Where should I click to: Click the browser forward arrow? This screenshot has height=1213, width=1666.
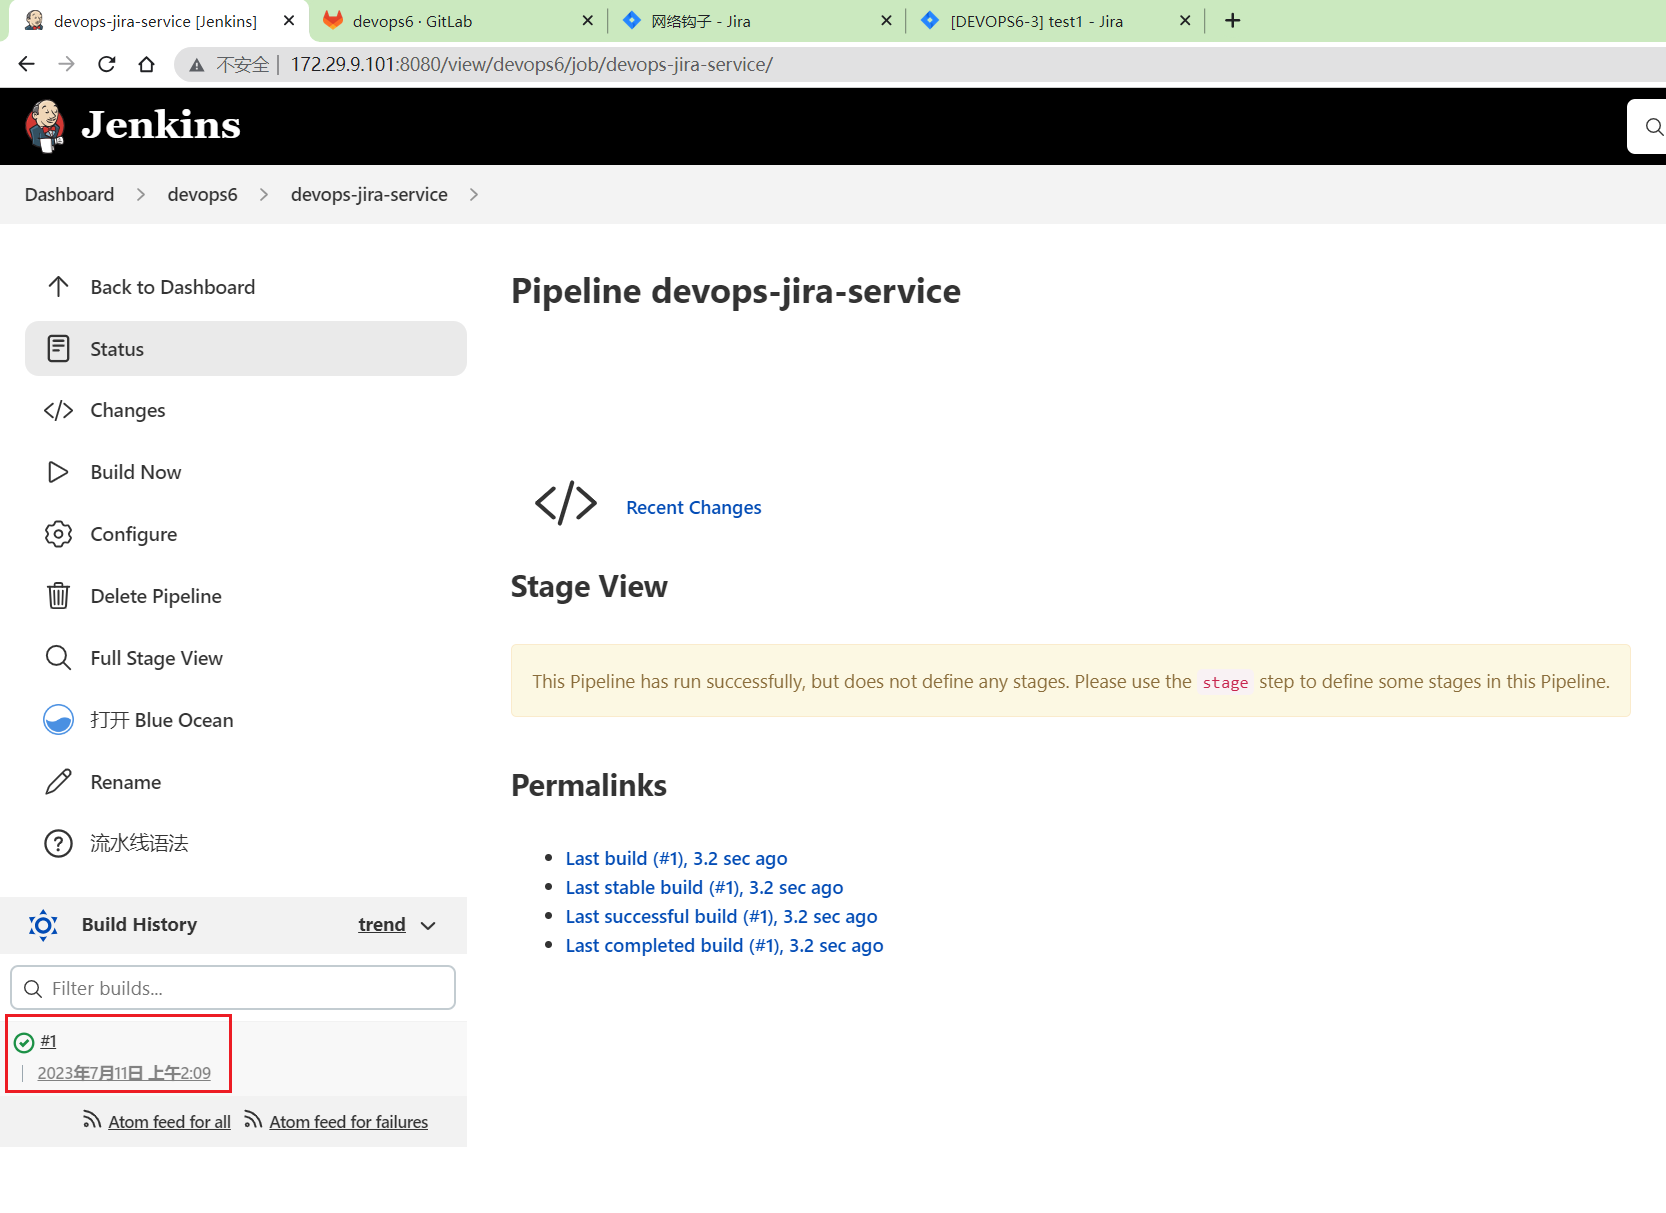point(67,64)
